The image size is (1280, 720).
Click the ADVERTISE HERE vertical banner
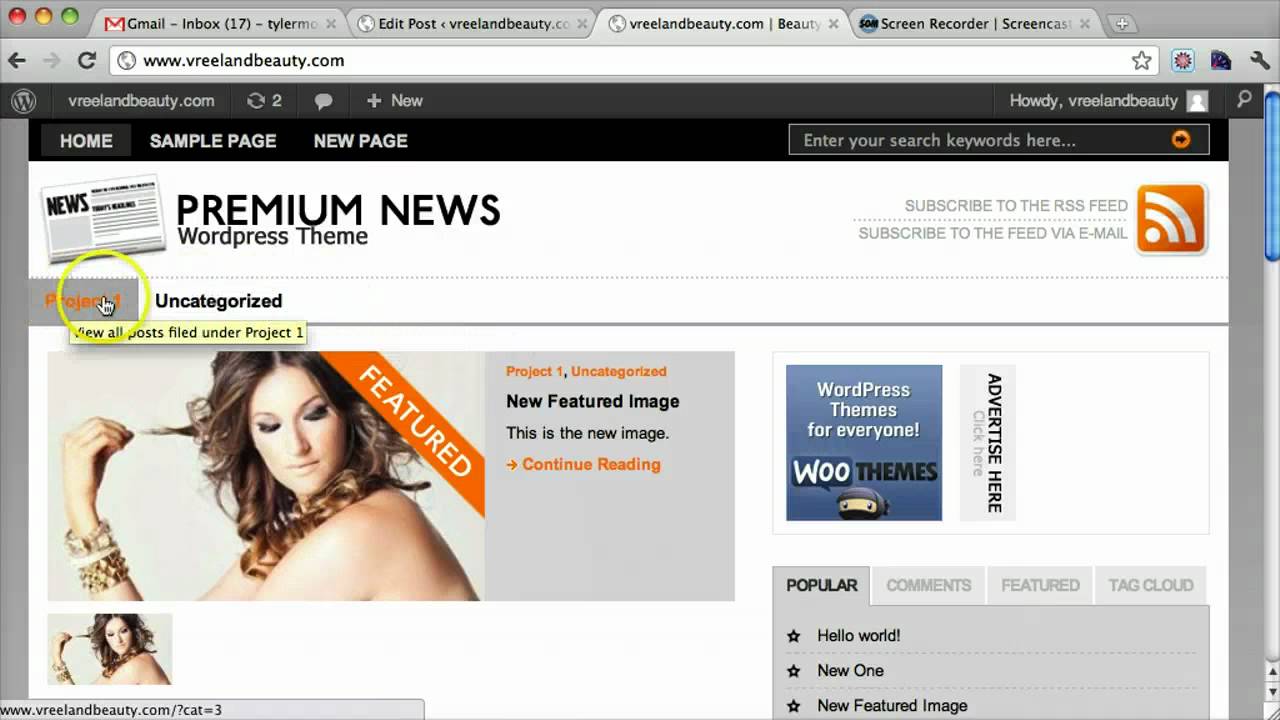pyautogui.click(x=988, y=443)
